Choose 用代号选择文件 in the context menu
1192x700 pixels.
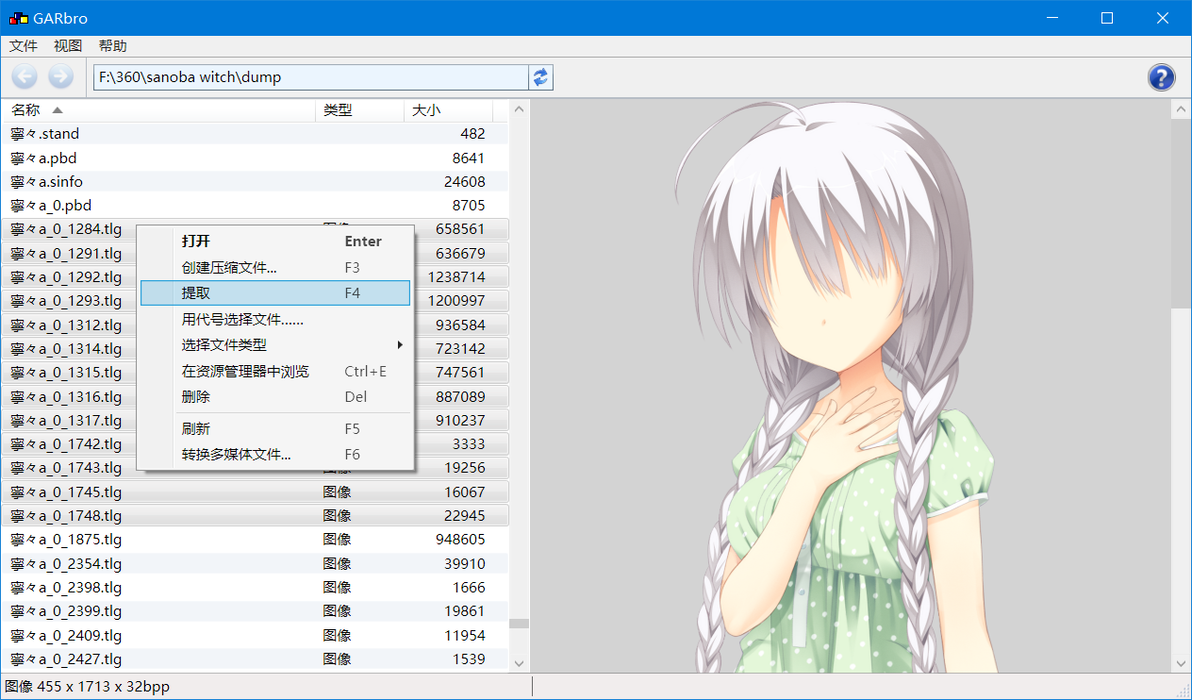pos(275,320)
